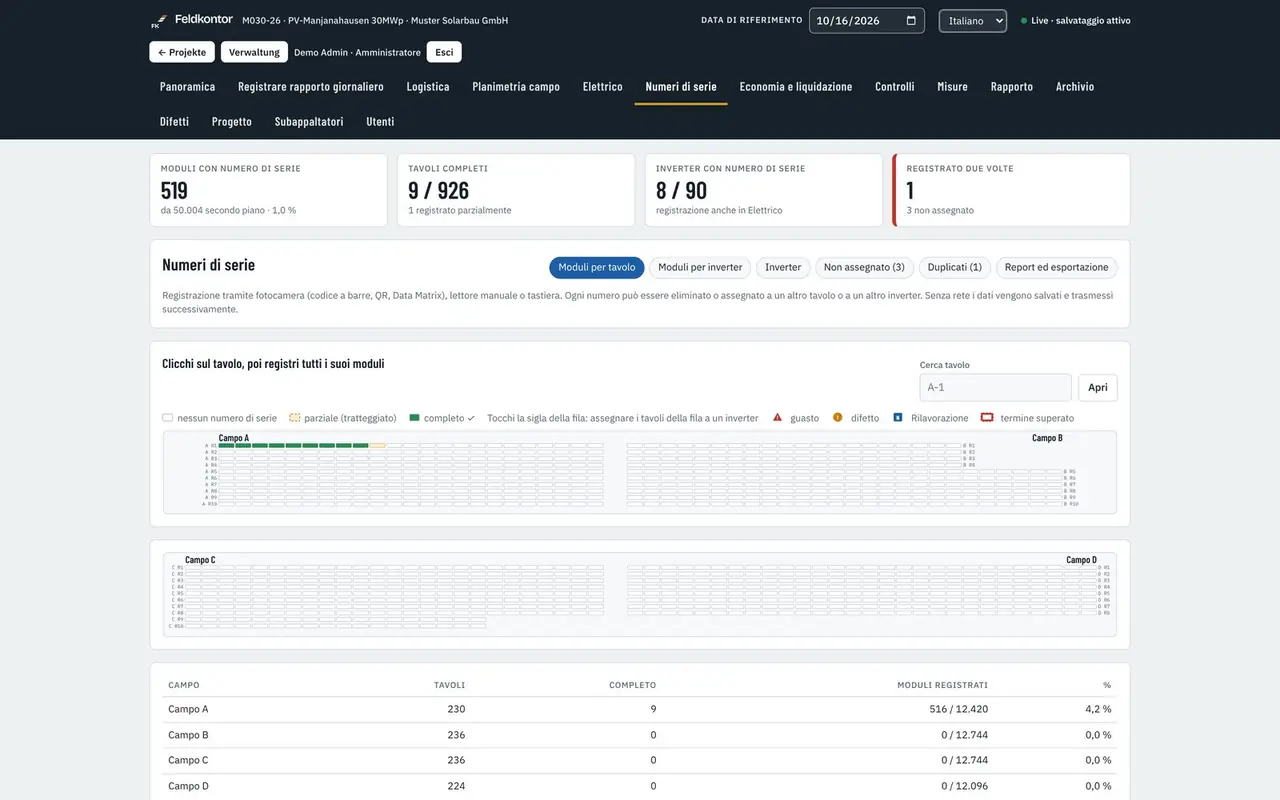Screen dimensions: 1280x800
Task: Show Non assegnato (3) entries
Action: pos(864,268)
